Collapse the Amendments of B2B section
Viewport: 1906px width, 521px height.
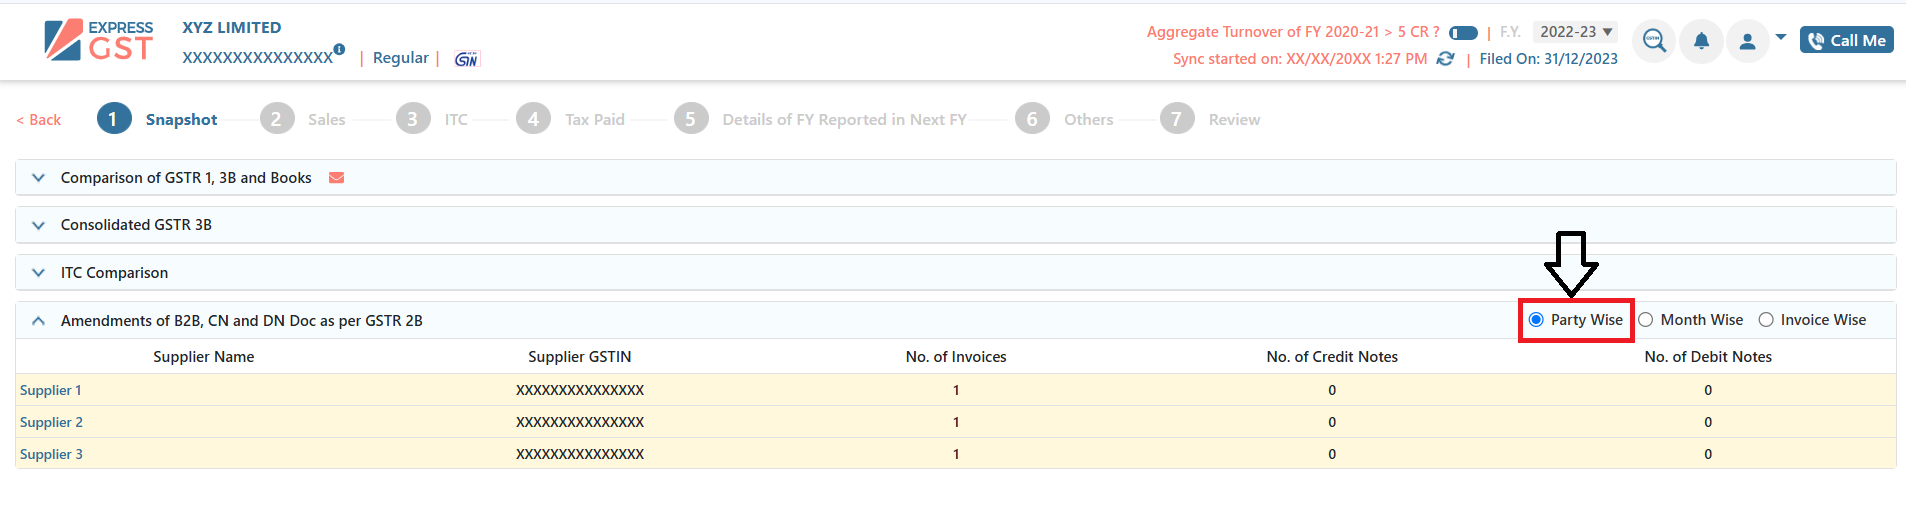click(x=38, y=321)
